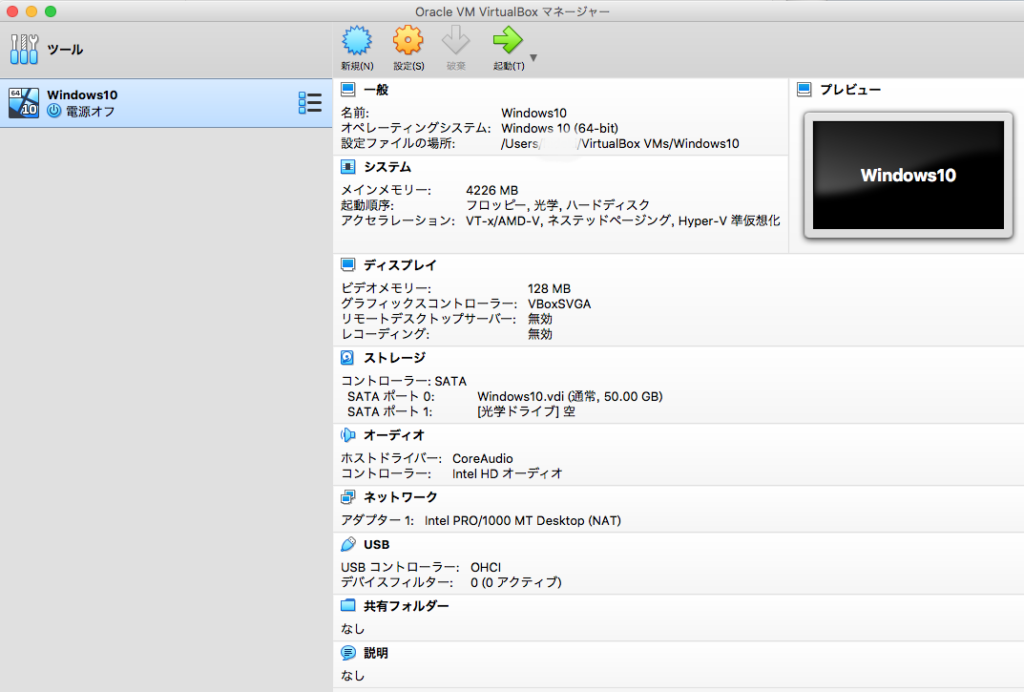
Task: Click the プレビュー heading label
Action: tap(850, 89)
